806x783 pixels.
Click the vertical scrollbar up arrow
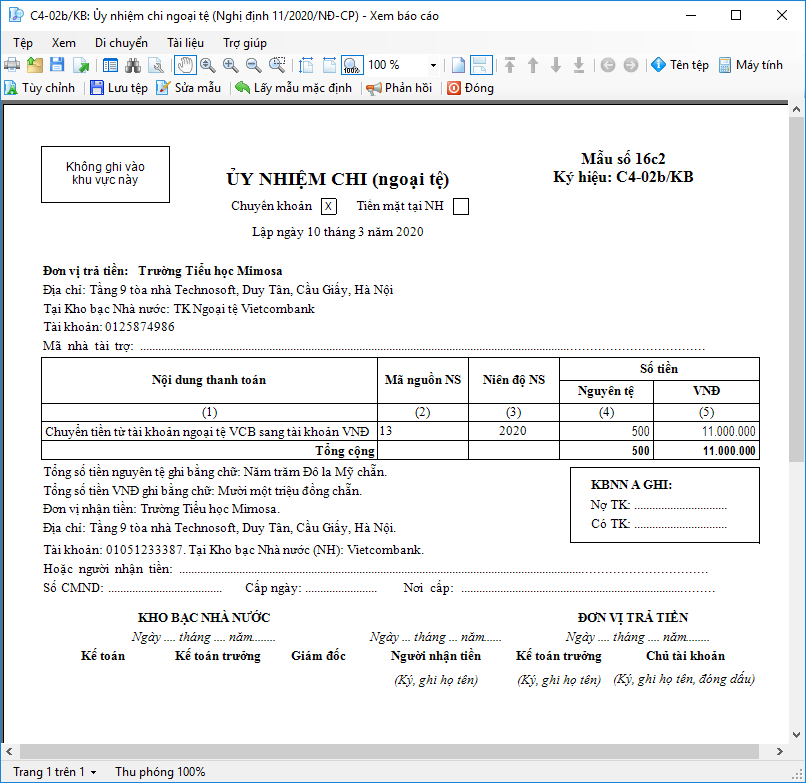pyautogui.click(x=796, y=109)
